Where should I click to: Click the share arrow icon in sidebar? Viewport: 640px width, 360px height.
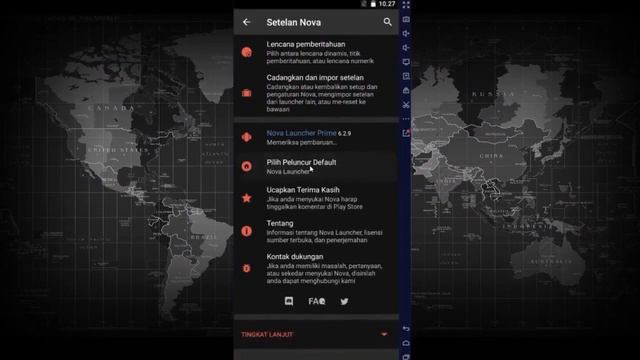[406, 133]
